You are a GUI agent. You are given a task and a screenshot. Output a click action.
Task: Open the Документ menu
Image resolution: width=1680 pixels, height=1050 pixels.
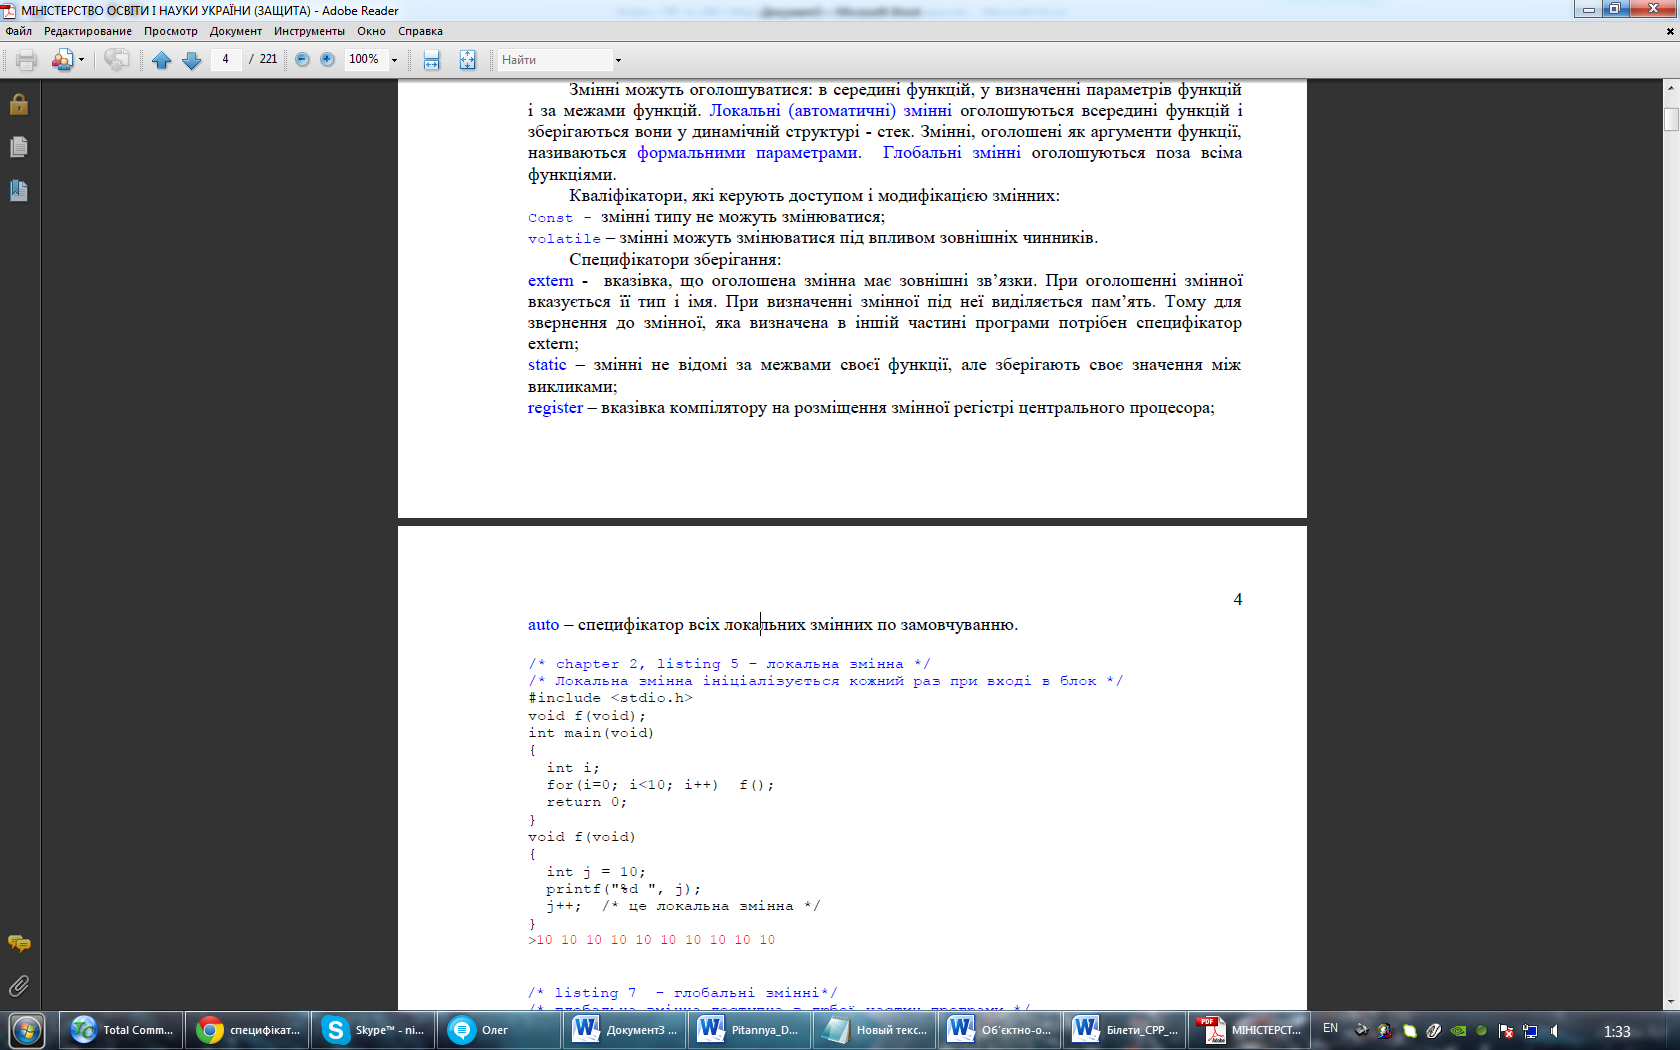(236, 31)
